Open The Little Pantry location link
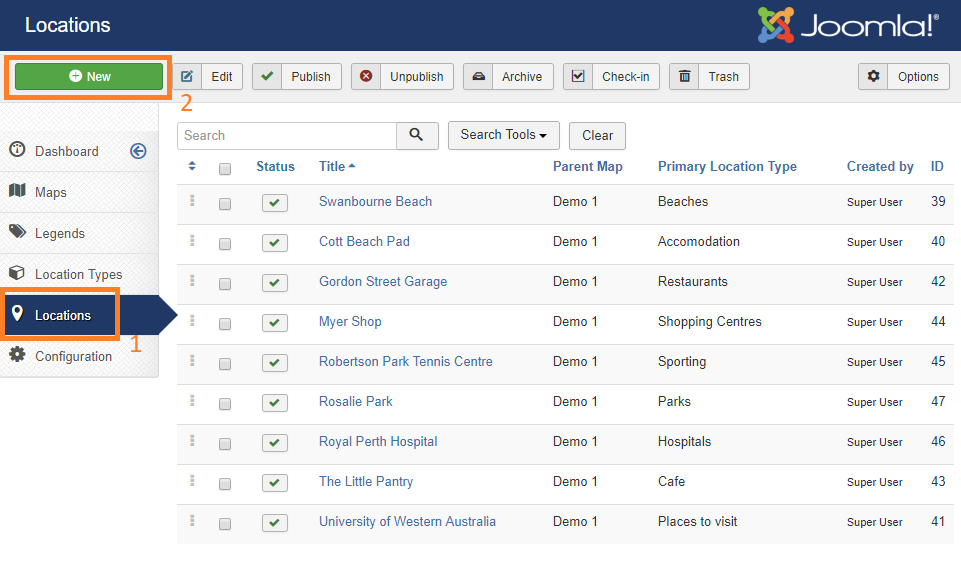Image resolution: width=961 pixels, height=565 pixels. click(x=366, y=482)
